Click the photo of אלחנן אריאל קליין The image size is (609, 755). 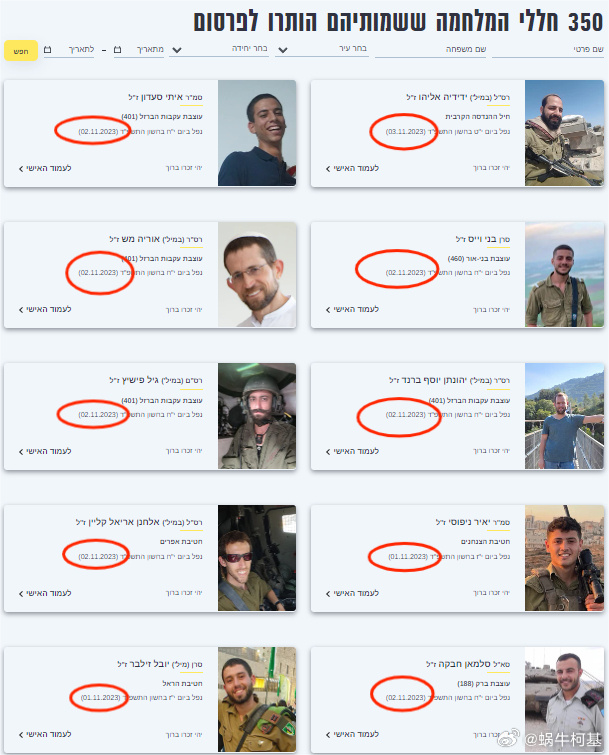point(257,558)
